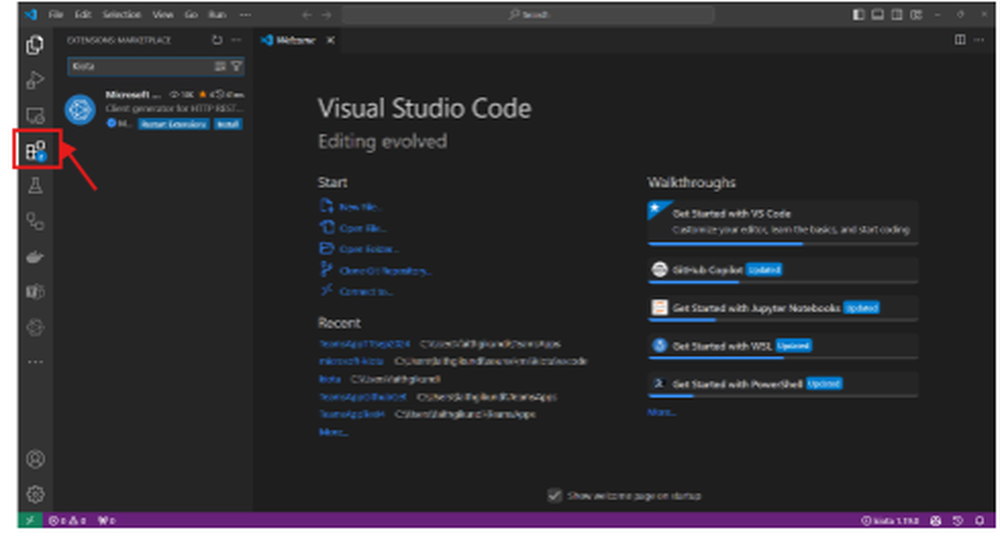Open the Selection menu
The width and height of the screenshot is (1000, 542).
[x=122, y=15]
